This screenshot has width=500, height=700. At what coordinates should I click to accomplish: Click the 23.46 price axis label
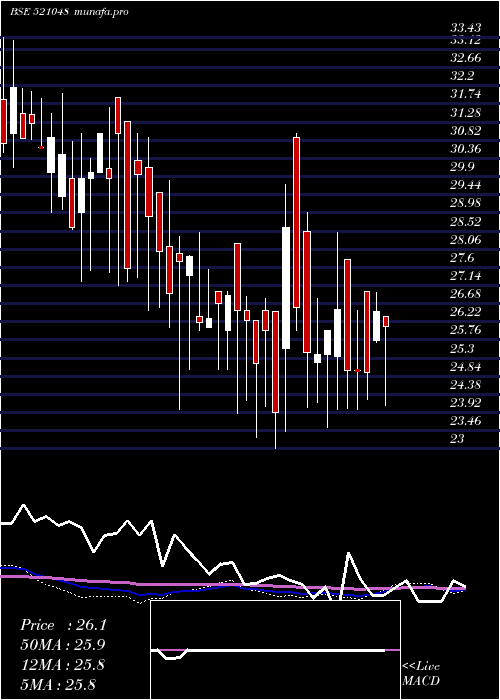466,421
